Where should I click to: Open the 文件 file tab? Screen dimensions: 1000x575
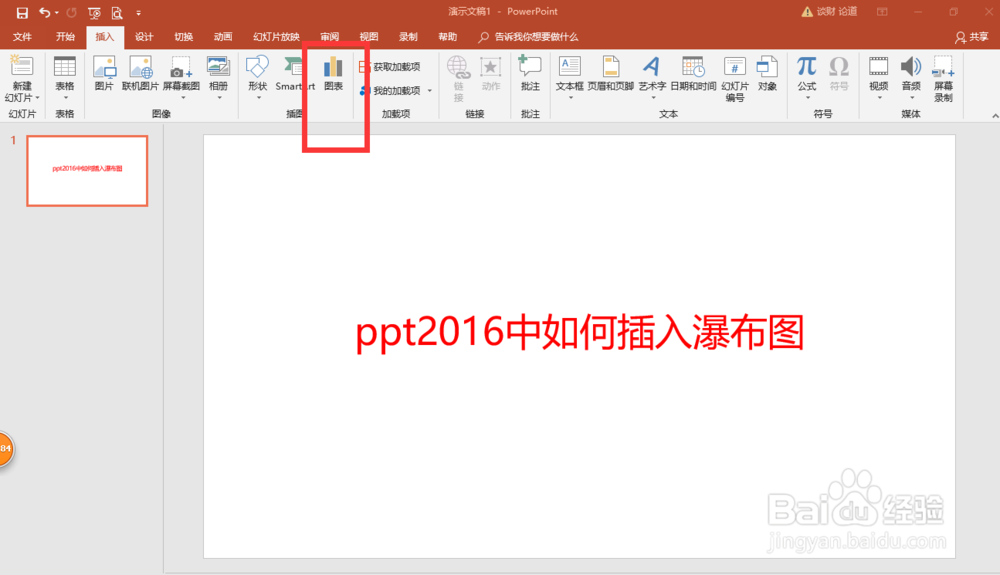[x=22, y=37]
